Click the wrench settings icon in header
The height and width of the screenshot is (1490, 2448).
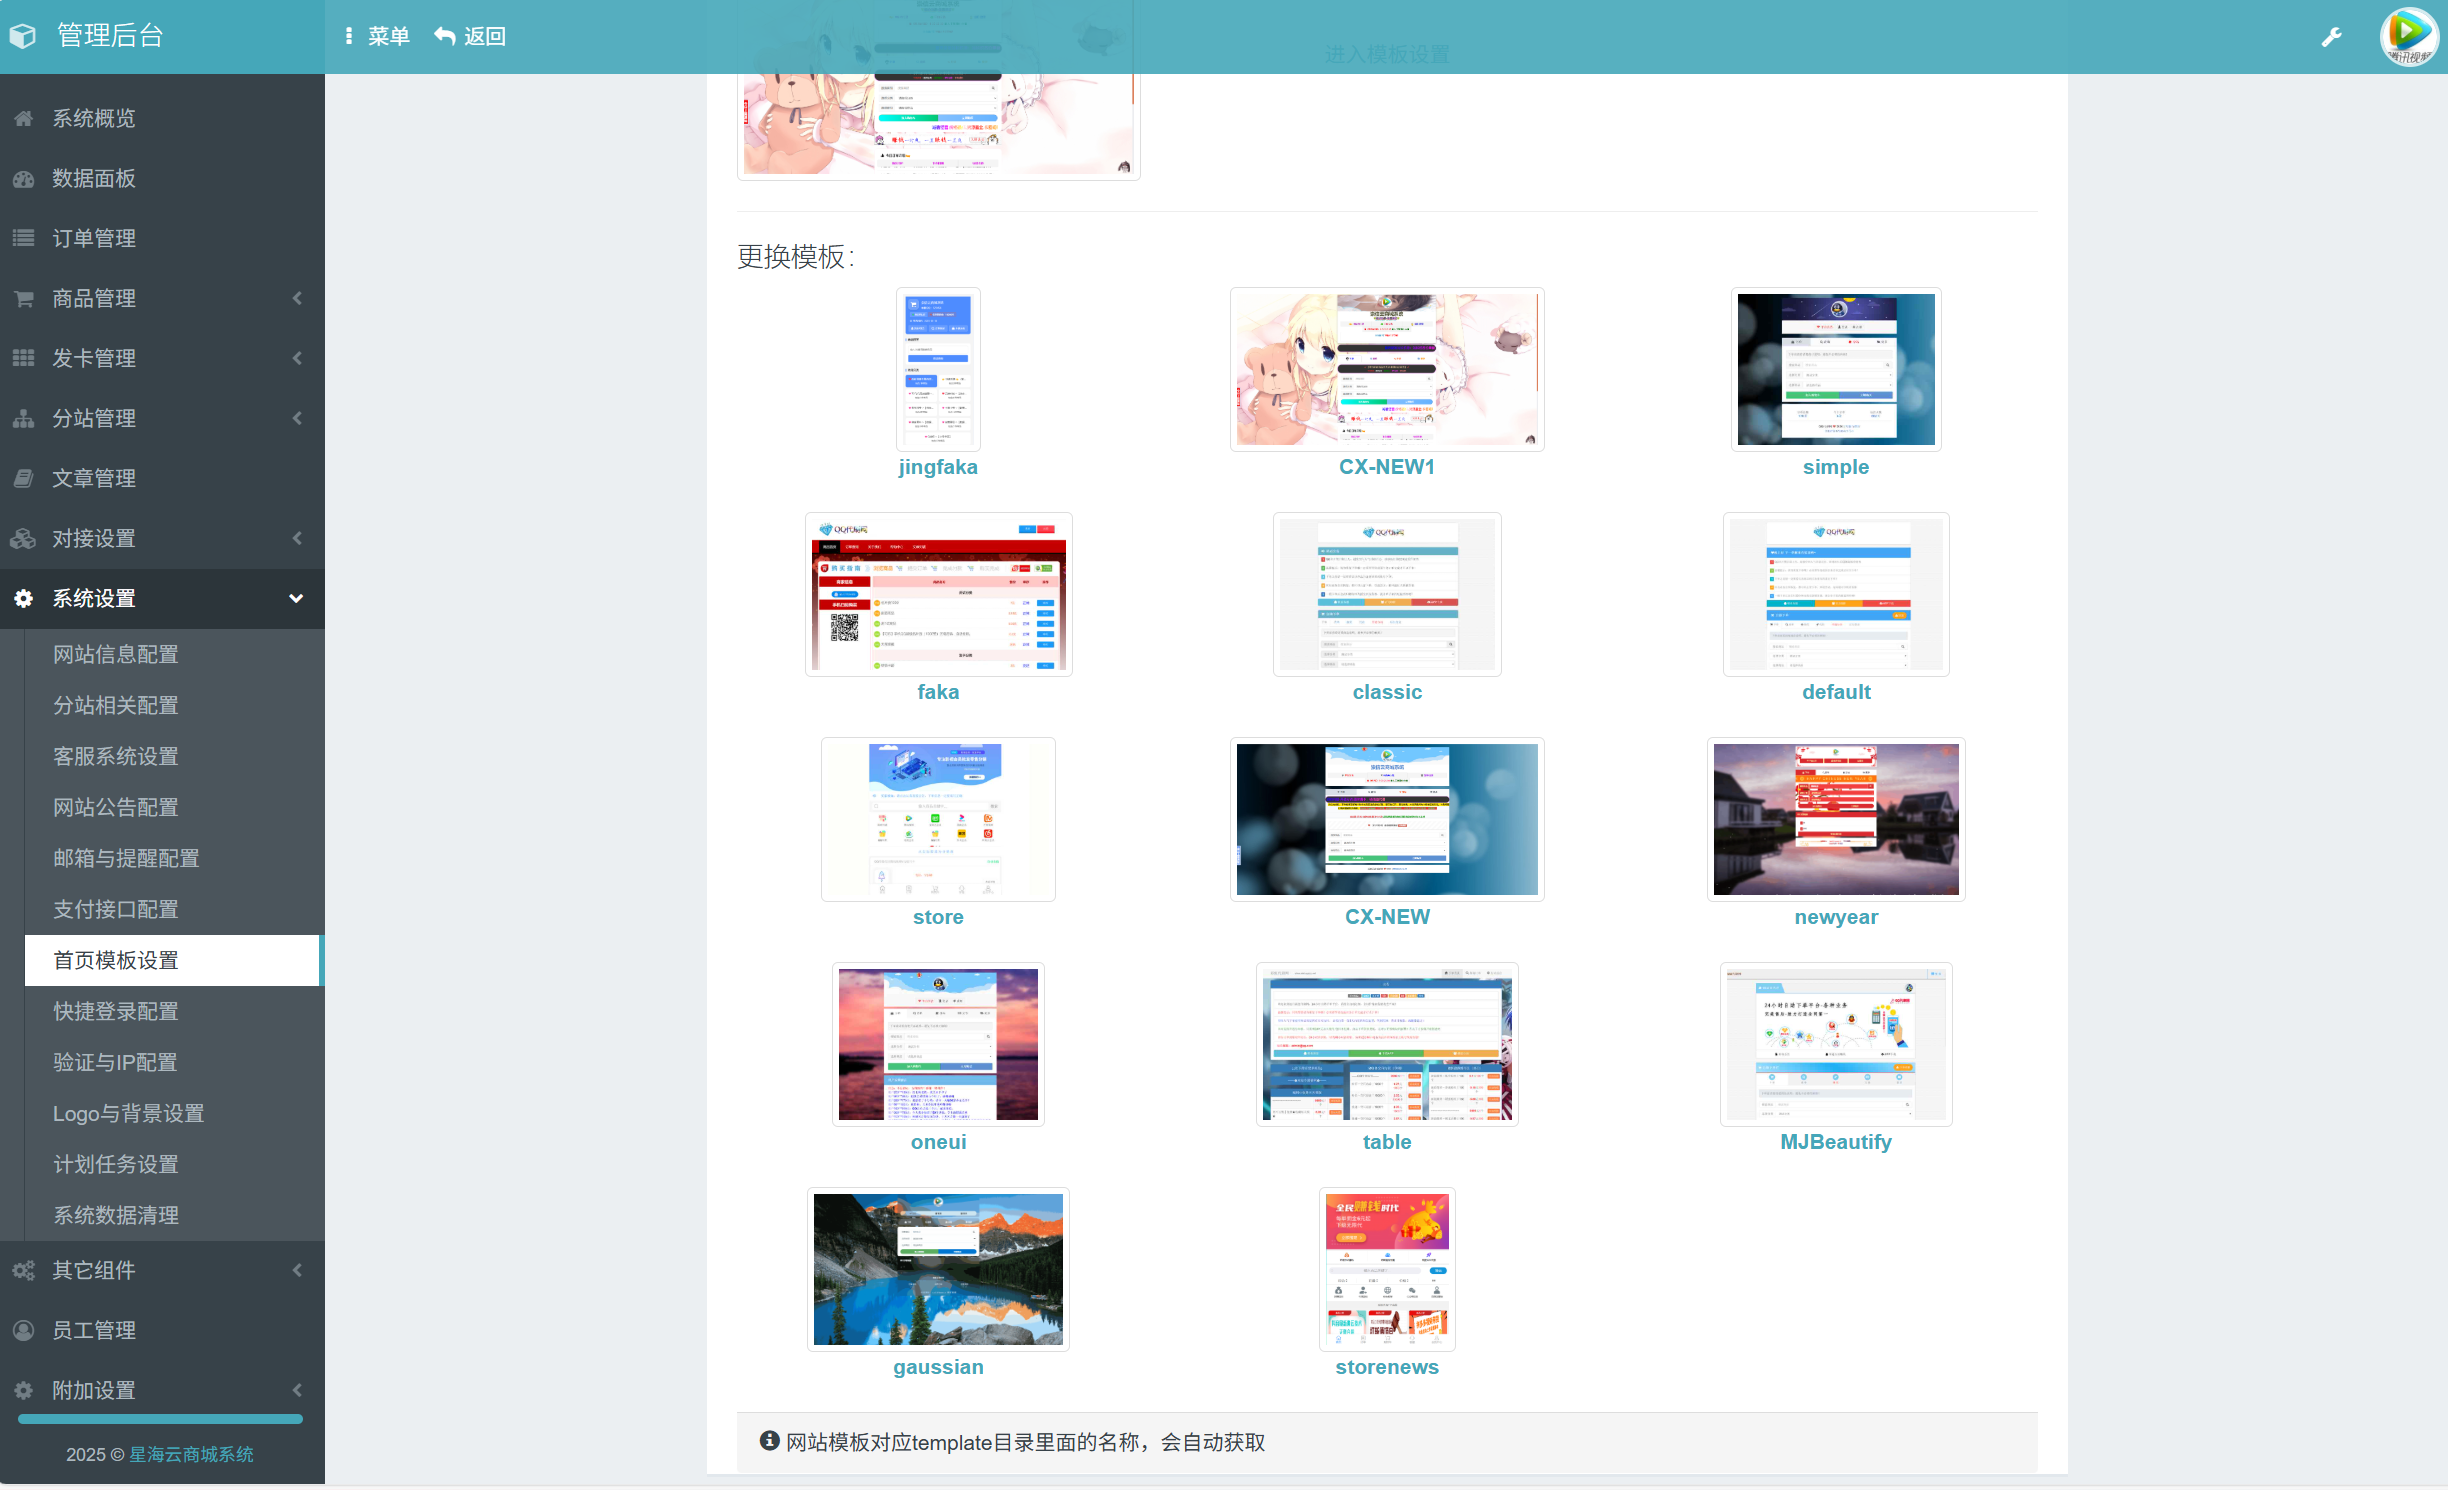coord(2331,37)
